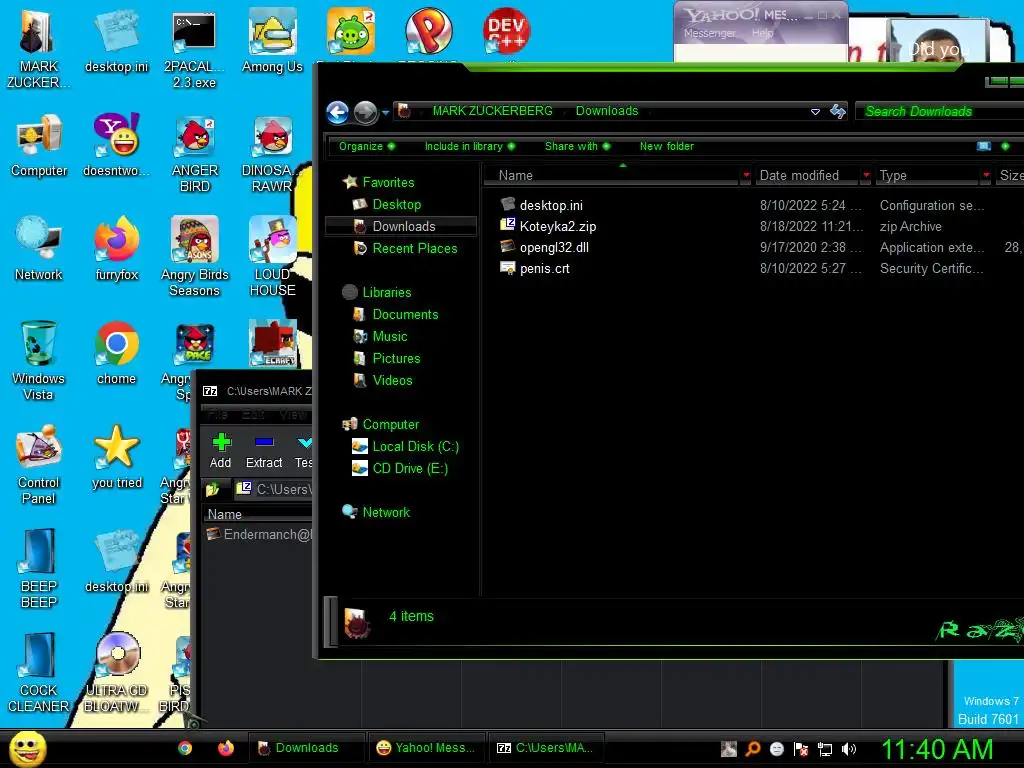Open Local Disk (C:) in the navigation pane

click(415, 447)
